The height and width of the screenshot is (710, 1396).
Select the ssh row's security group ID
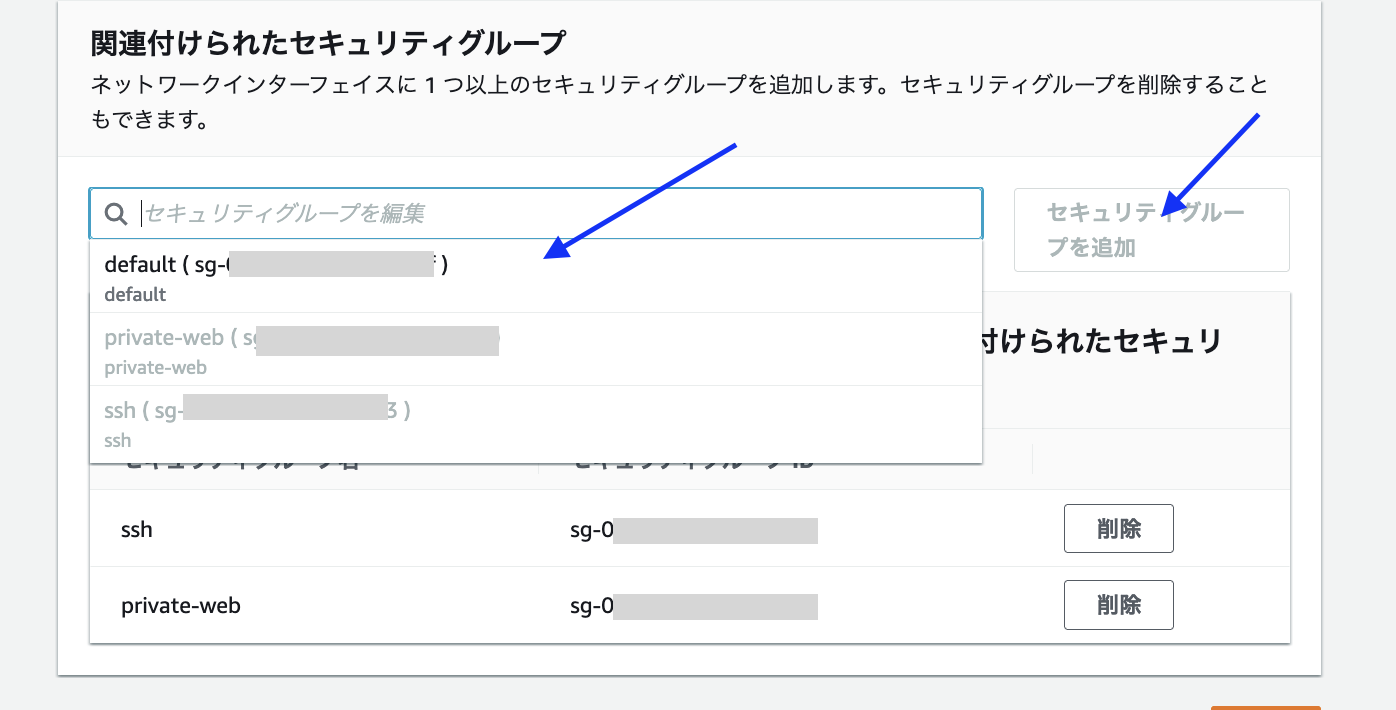[x=693, y=530]
